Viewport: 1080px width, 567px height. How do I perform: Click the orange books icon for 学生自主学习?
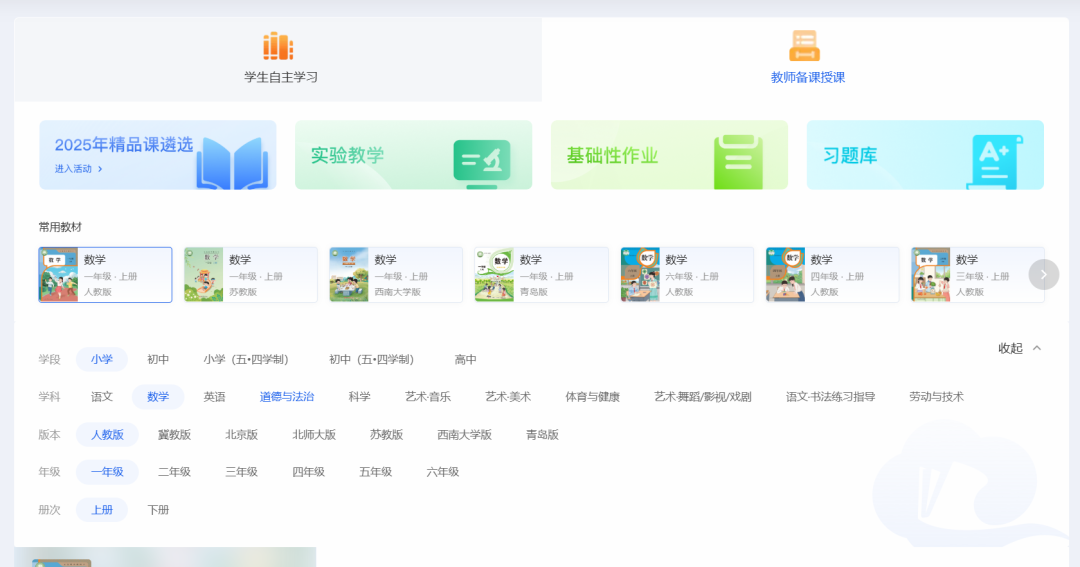point(278,46)
